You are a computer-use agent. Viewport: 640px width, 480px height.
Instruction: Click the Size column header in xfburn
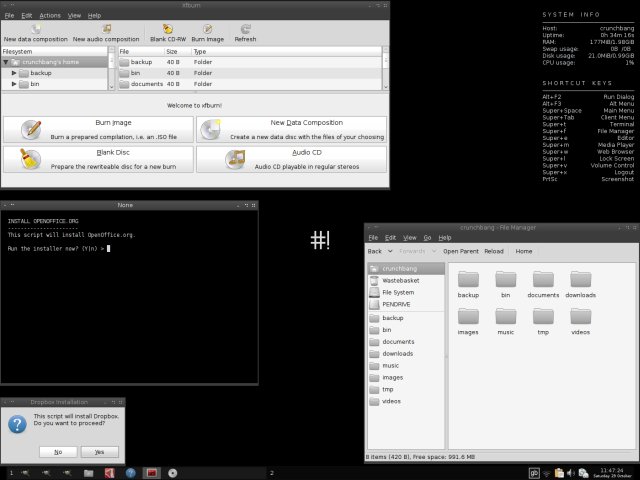[x=172, y=50]
